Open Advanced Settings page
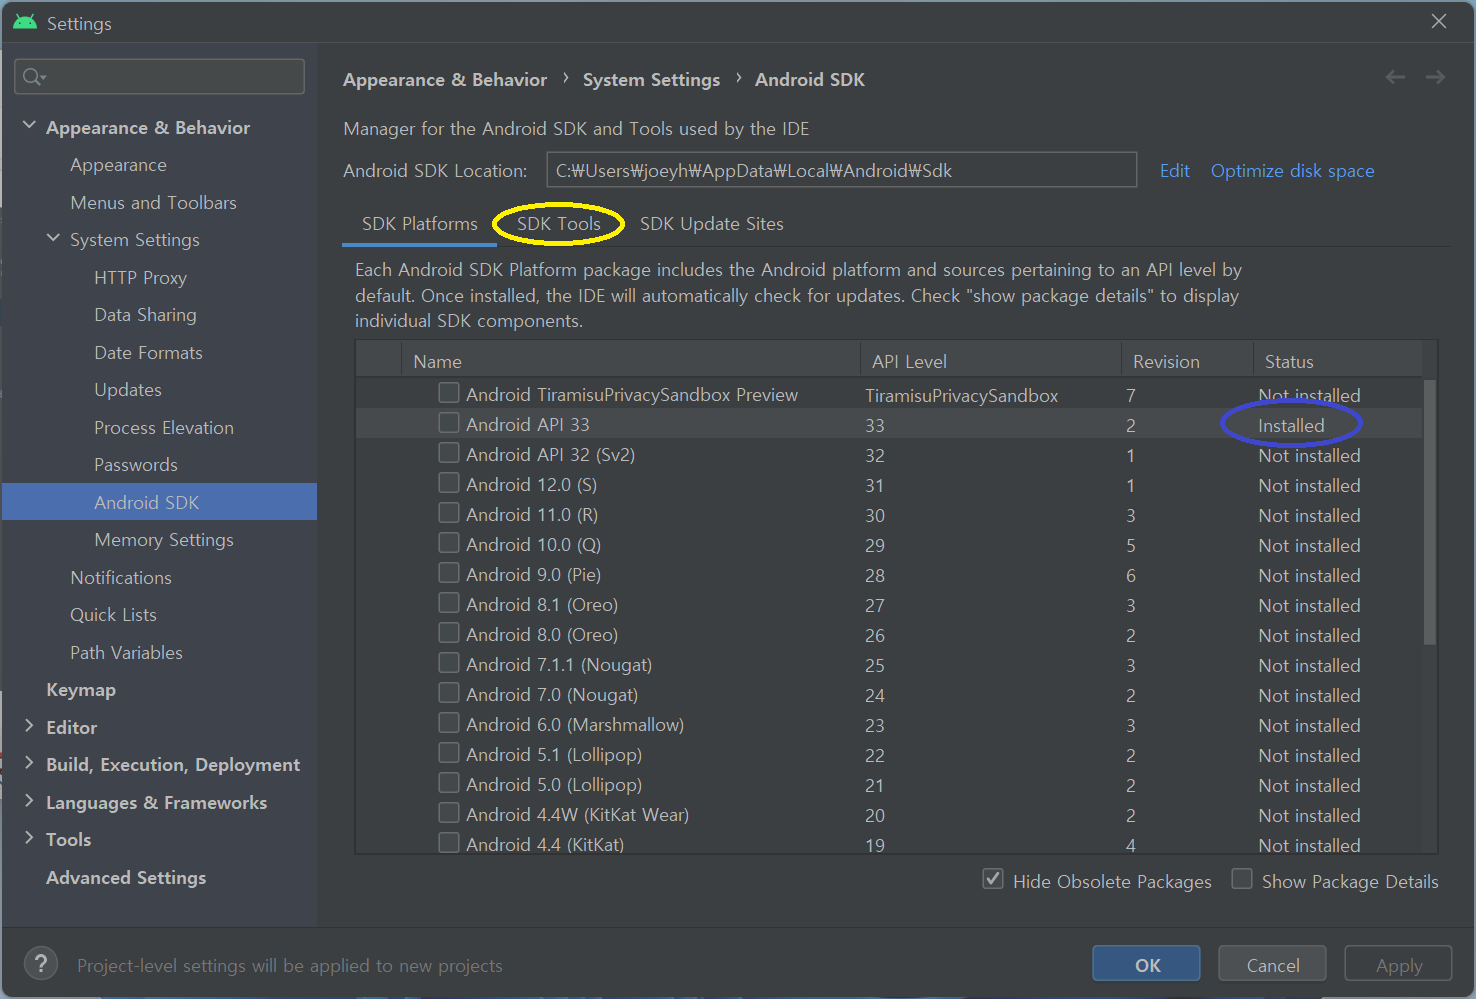Screen dimensions: 1476x999 click(x=126, y=877)
